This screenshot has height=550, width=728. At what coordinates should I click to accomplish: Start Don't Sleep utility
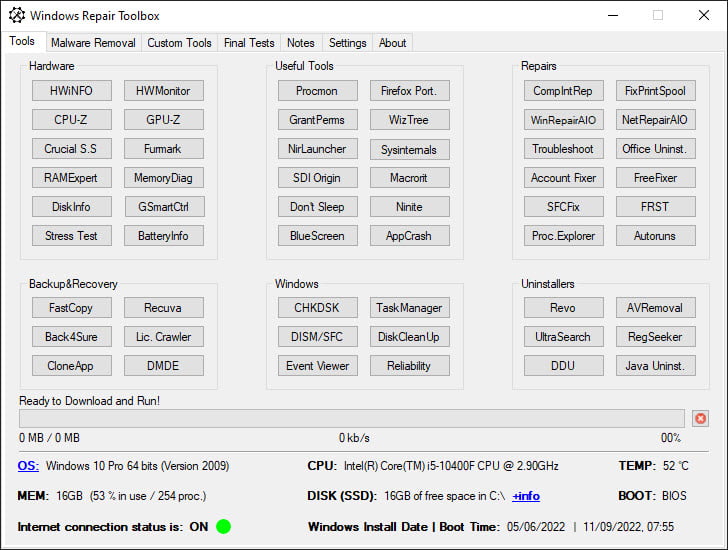318,207
